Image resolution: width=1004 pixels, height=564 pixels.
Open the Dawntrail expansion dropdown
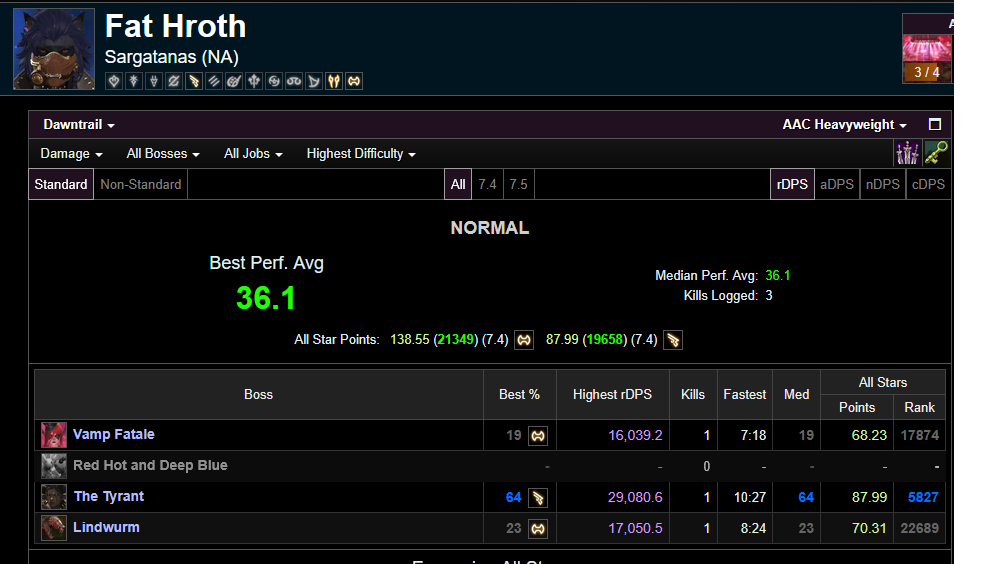coord(79,125)
